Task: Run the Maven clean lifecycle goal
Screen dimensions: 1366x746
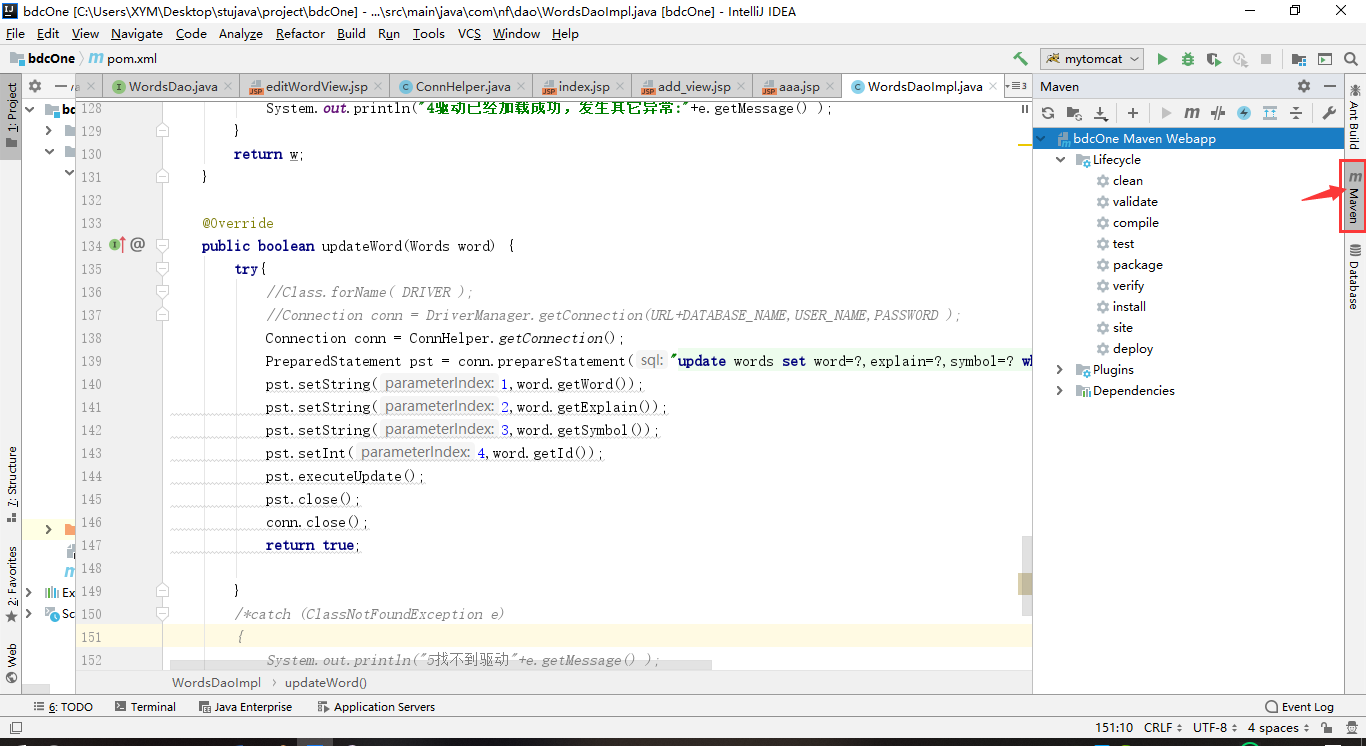Action: [x=1127, y=181]
